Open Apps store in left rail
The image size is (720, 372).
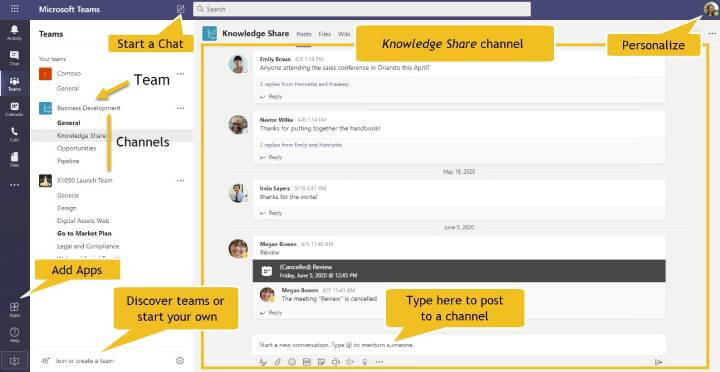[x=14, y=310]
